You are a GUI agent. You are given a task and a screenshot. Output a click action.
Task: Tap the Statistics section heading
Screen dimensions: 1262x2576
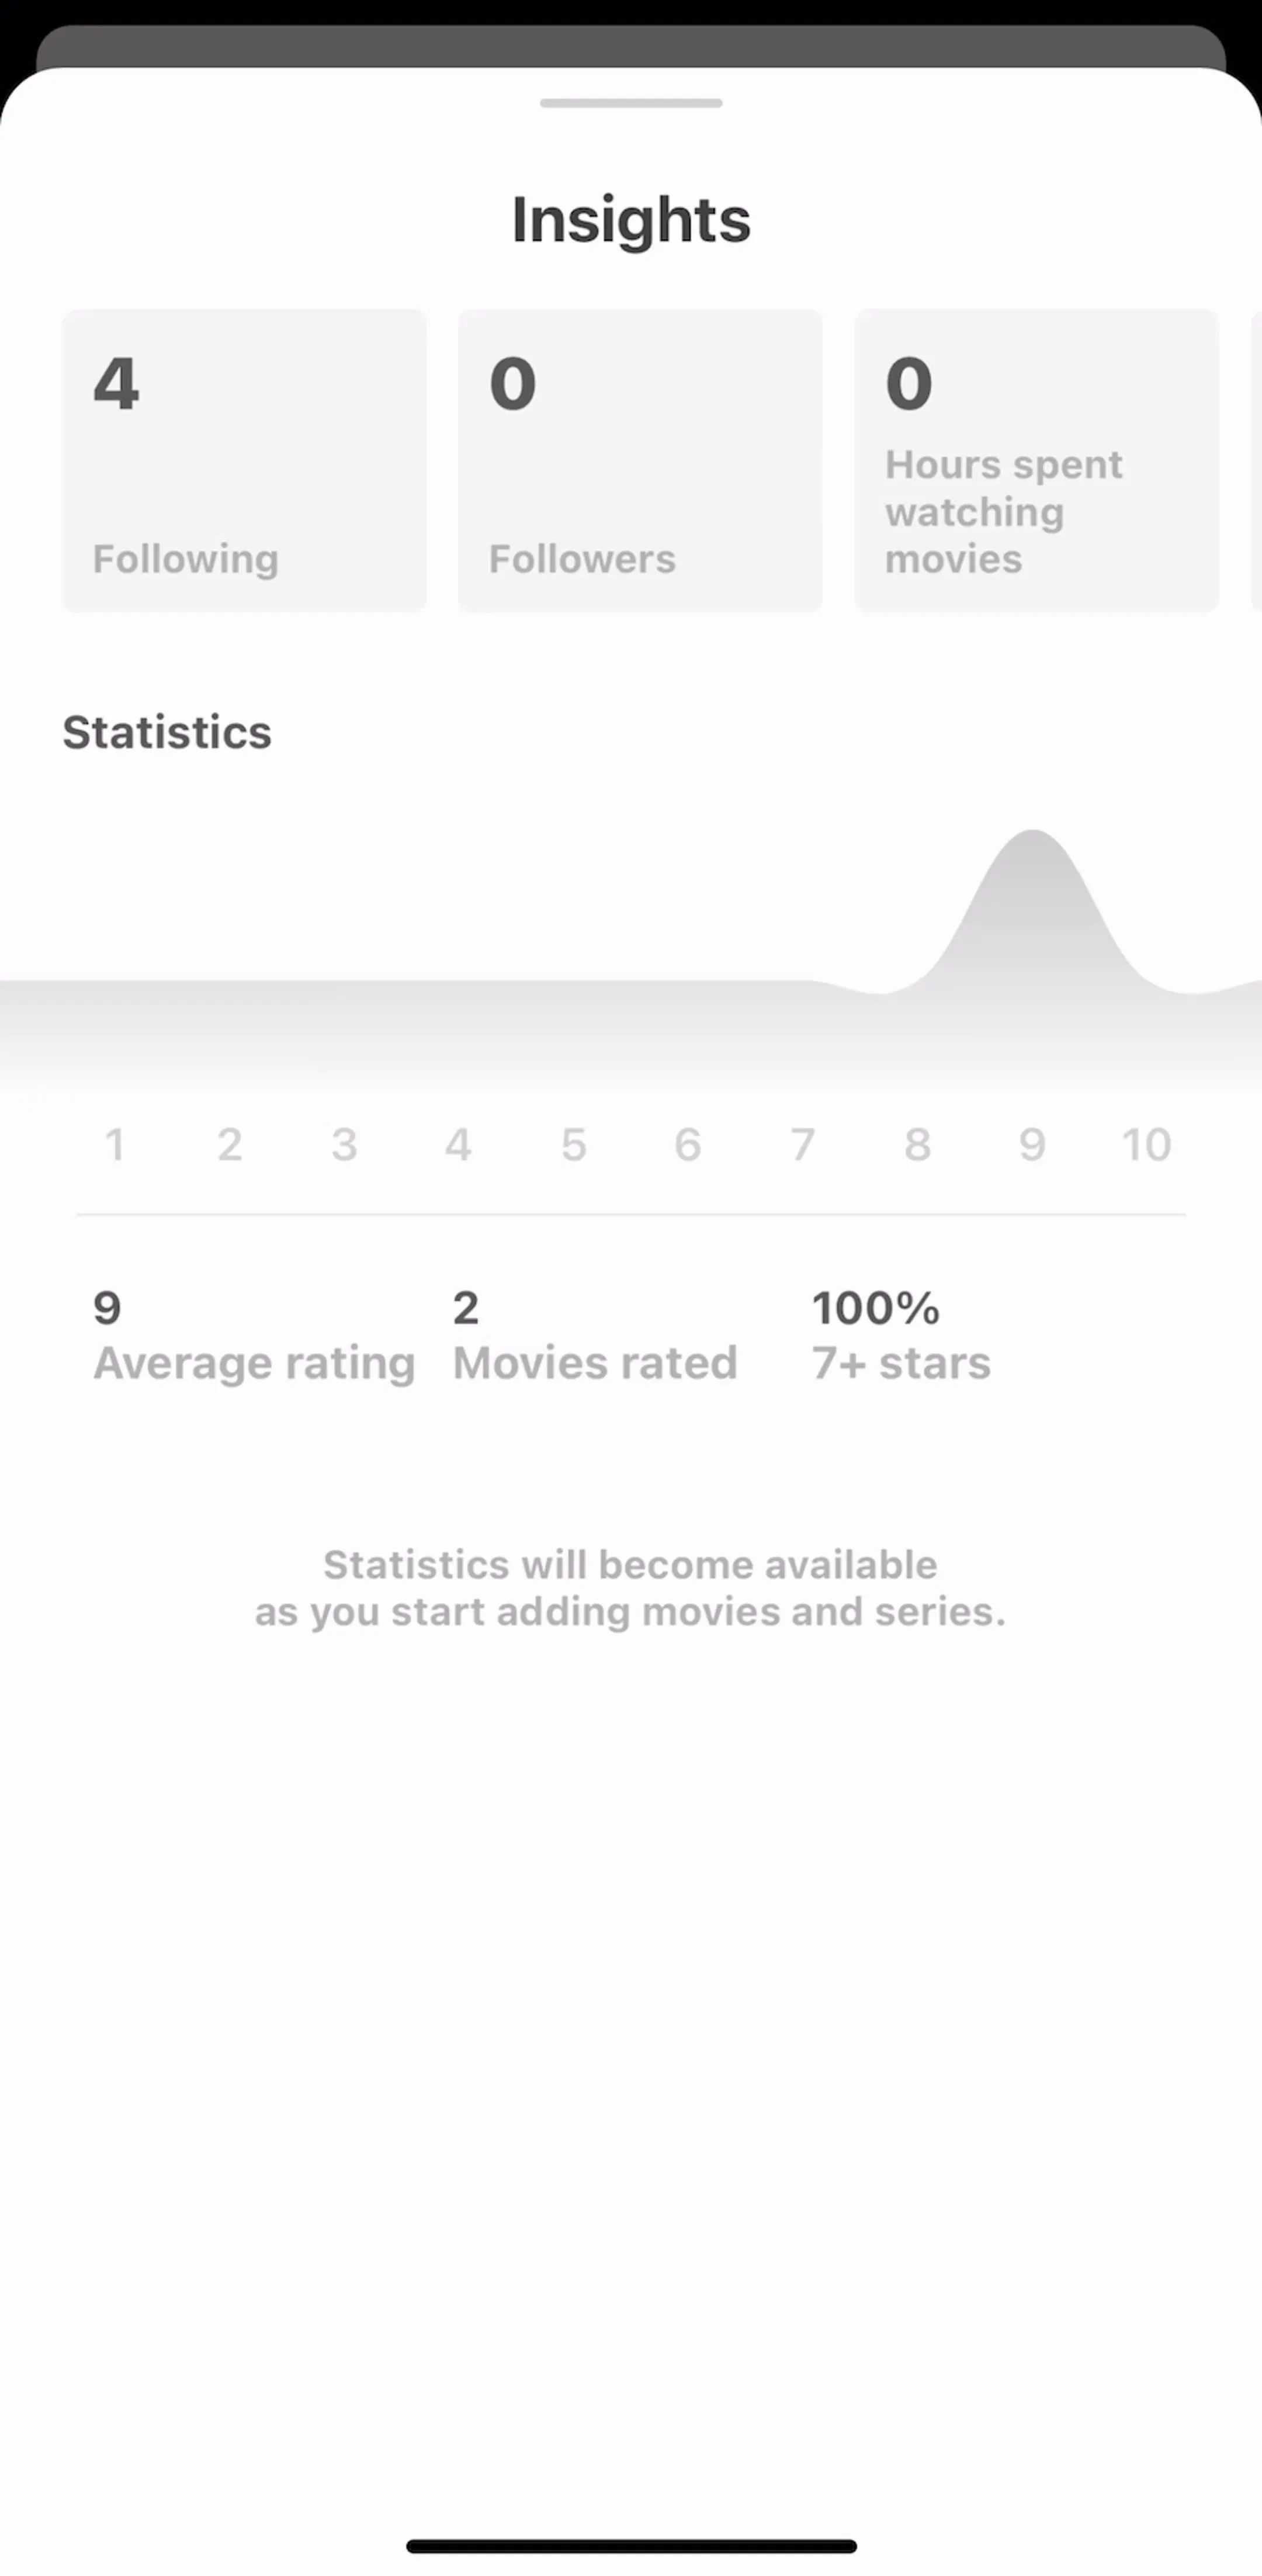pos(167,732)
